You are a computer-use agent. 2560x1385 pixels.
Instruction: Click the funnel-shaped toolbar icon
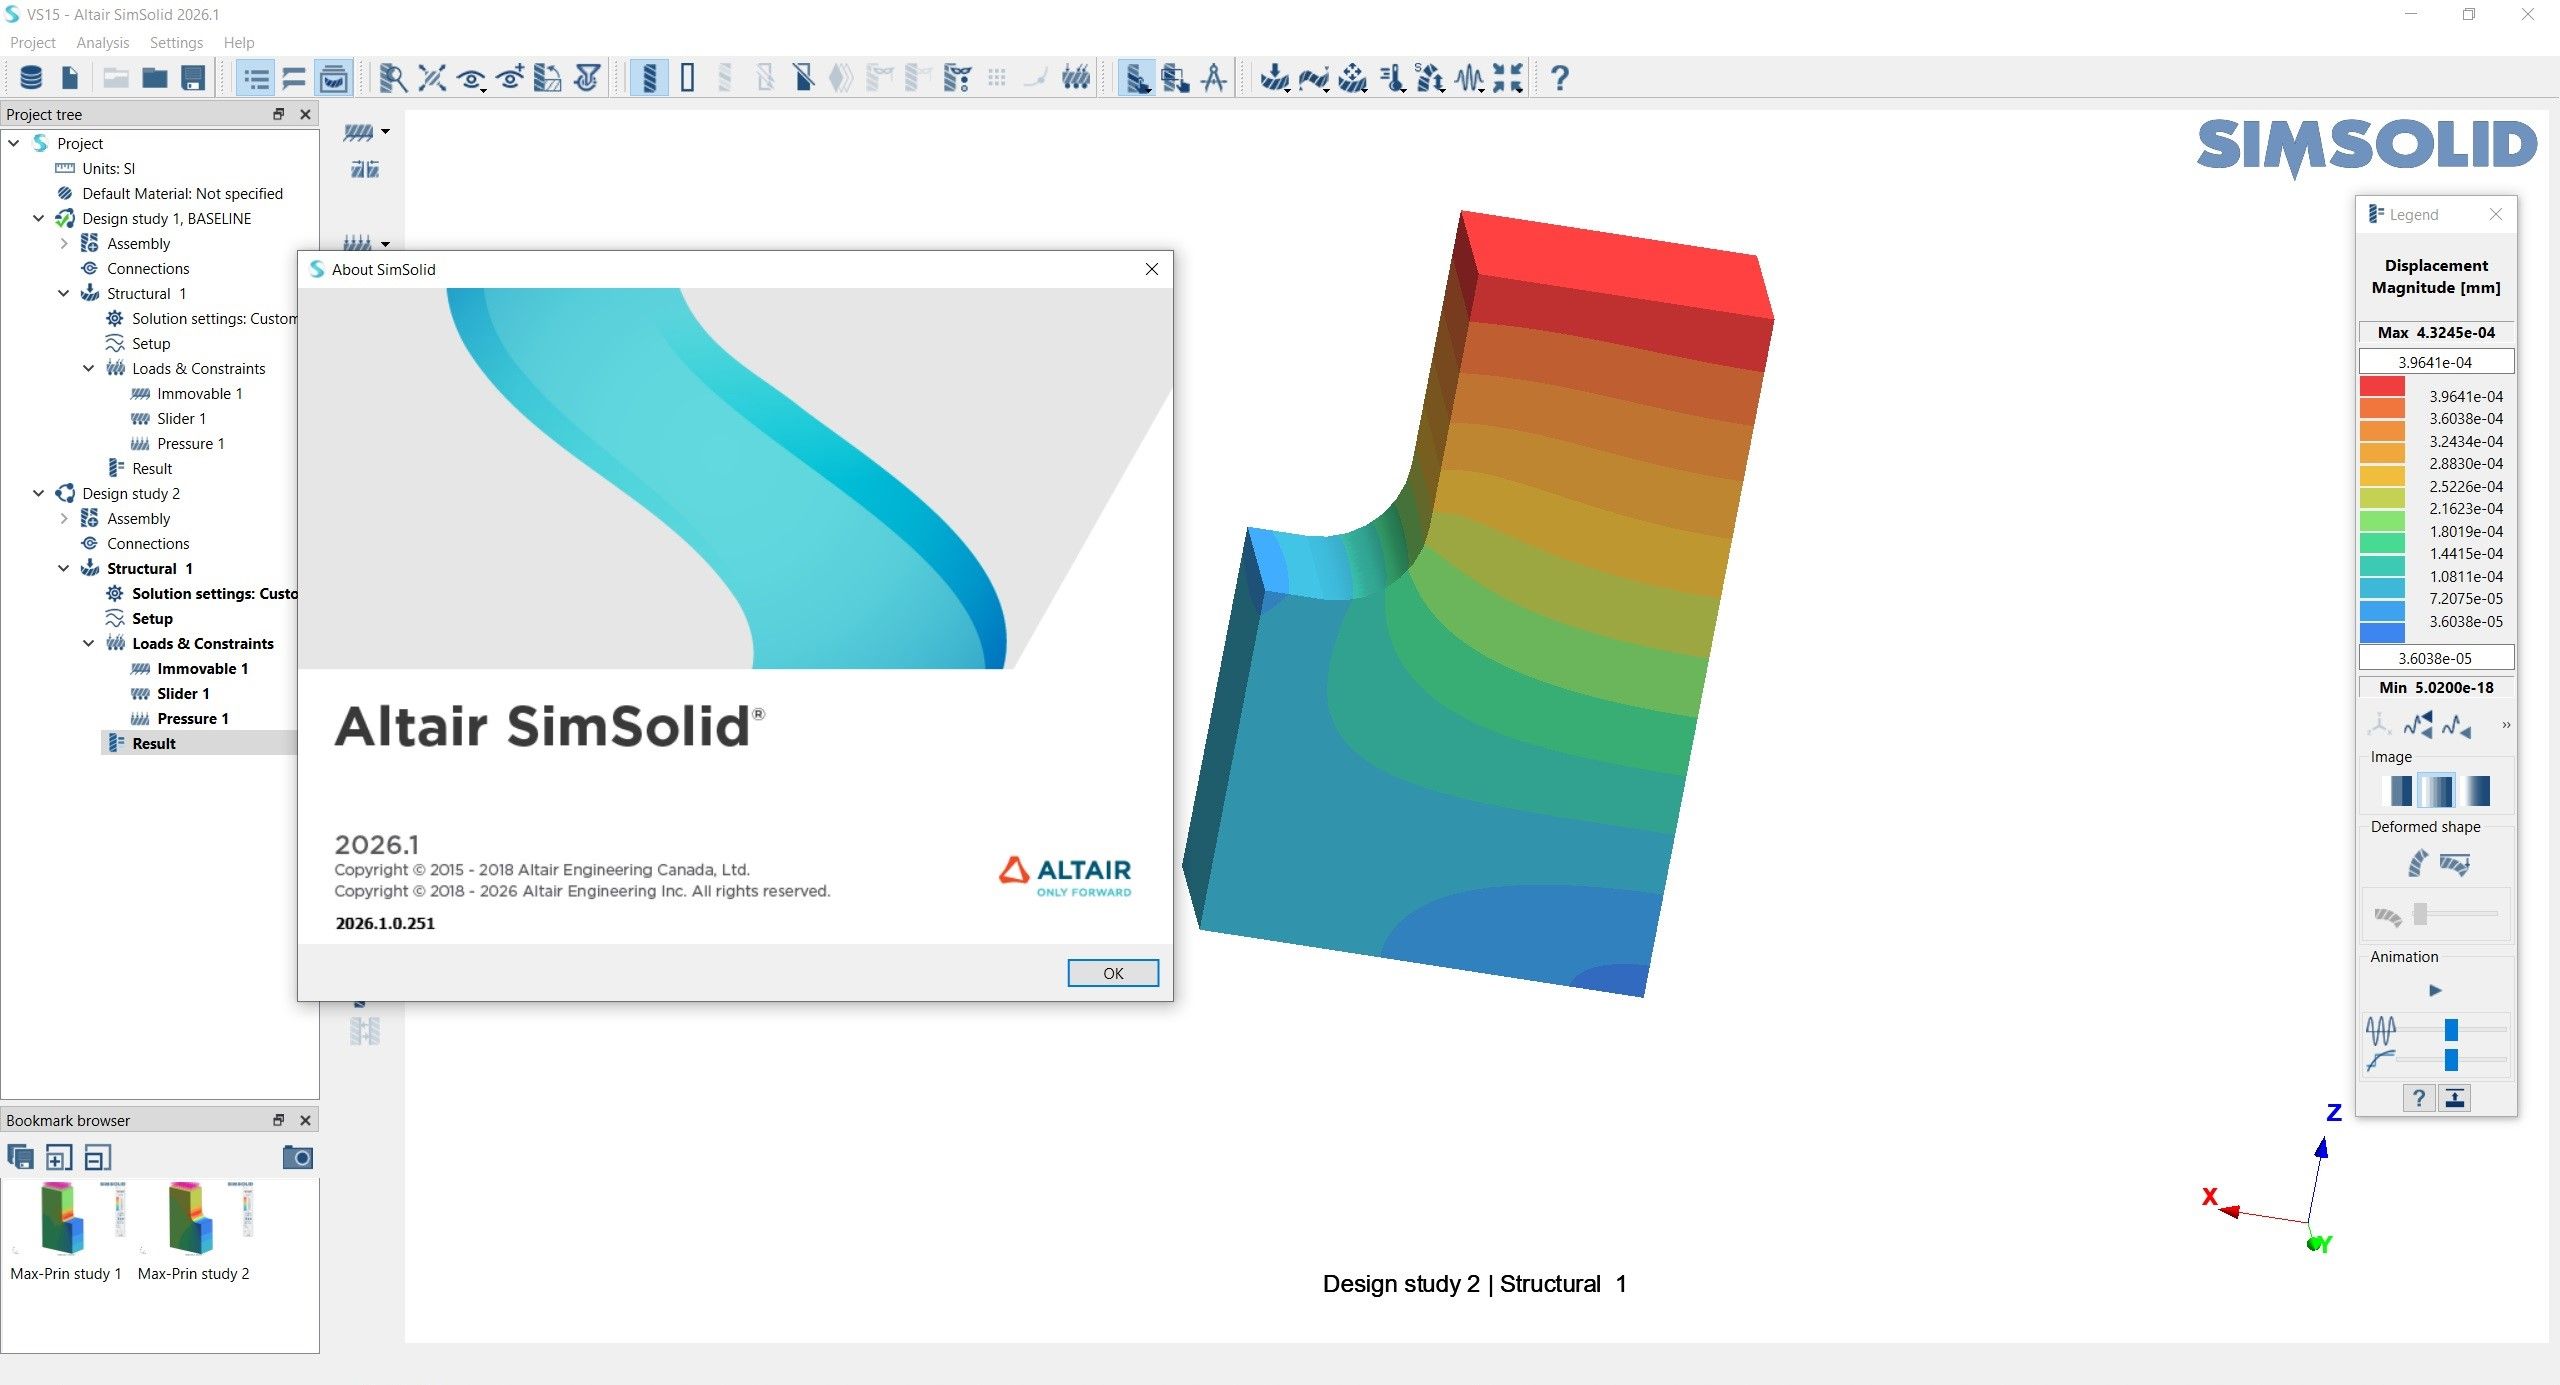[588, 77]
